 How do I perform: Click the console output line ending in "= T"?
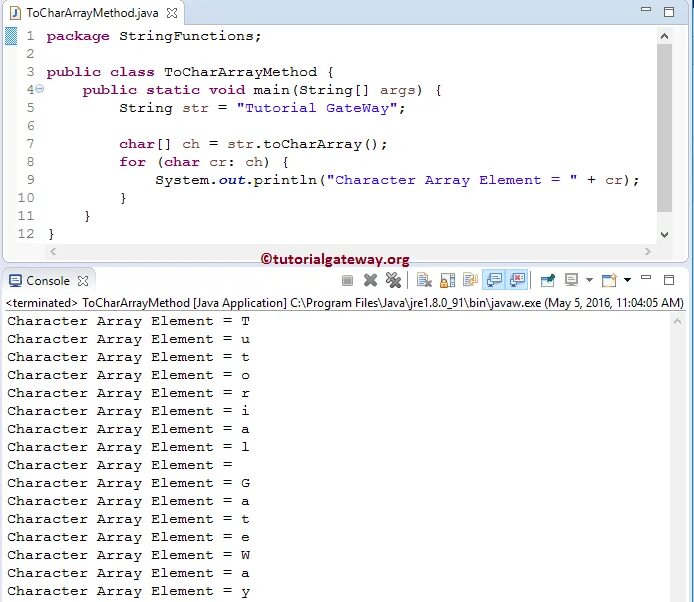(128, 321)
